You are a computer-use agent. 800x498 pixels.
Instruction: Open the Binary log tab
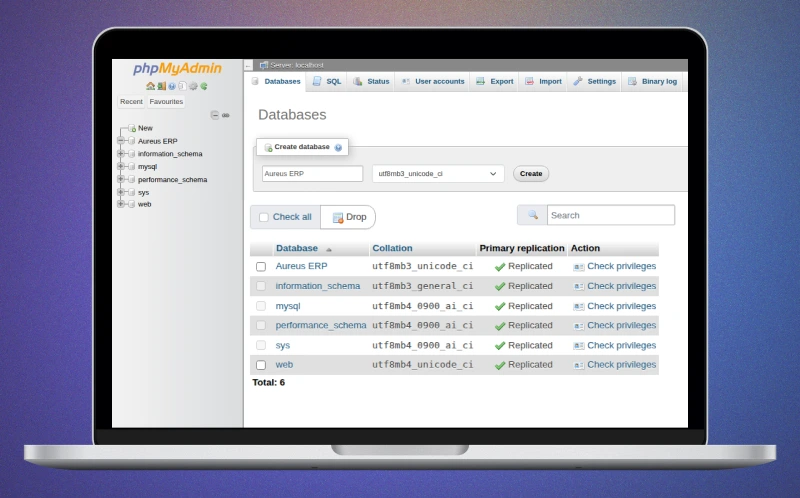(x=652, y=82)
